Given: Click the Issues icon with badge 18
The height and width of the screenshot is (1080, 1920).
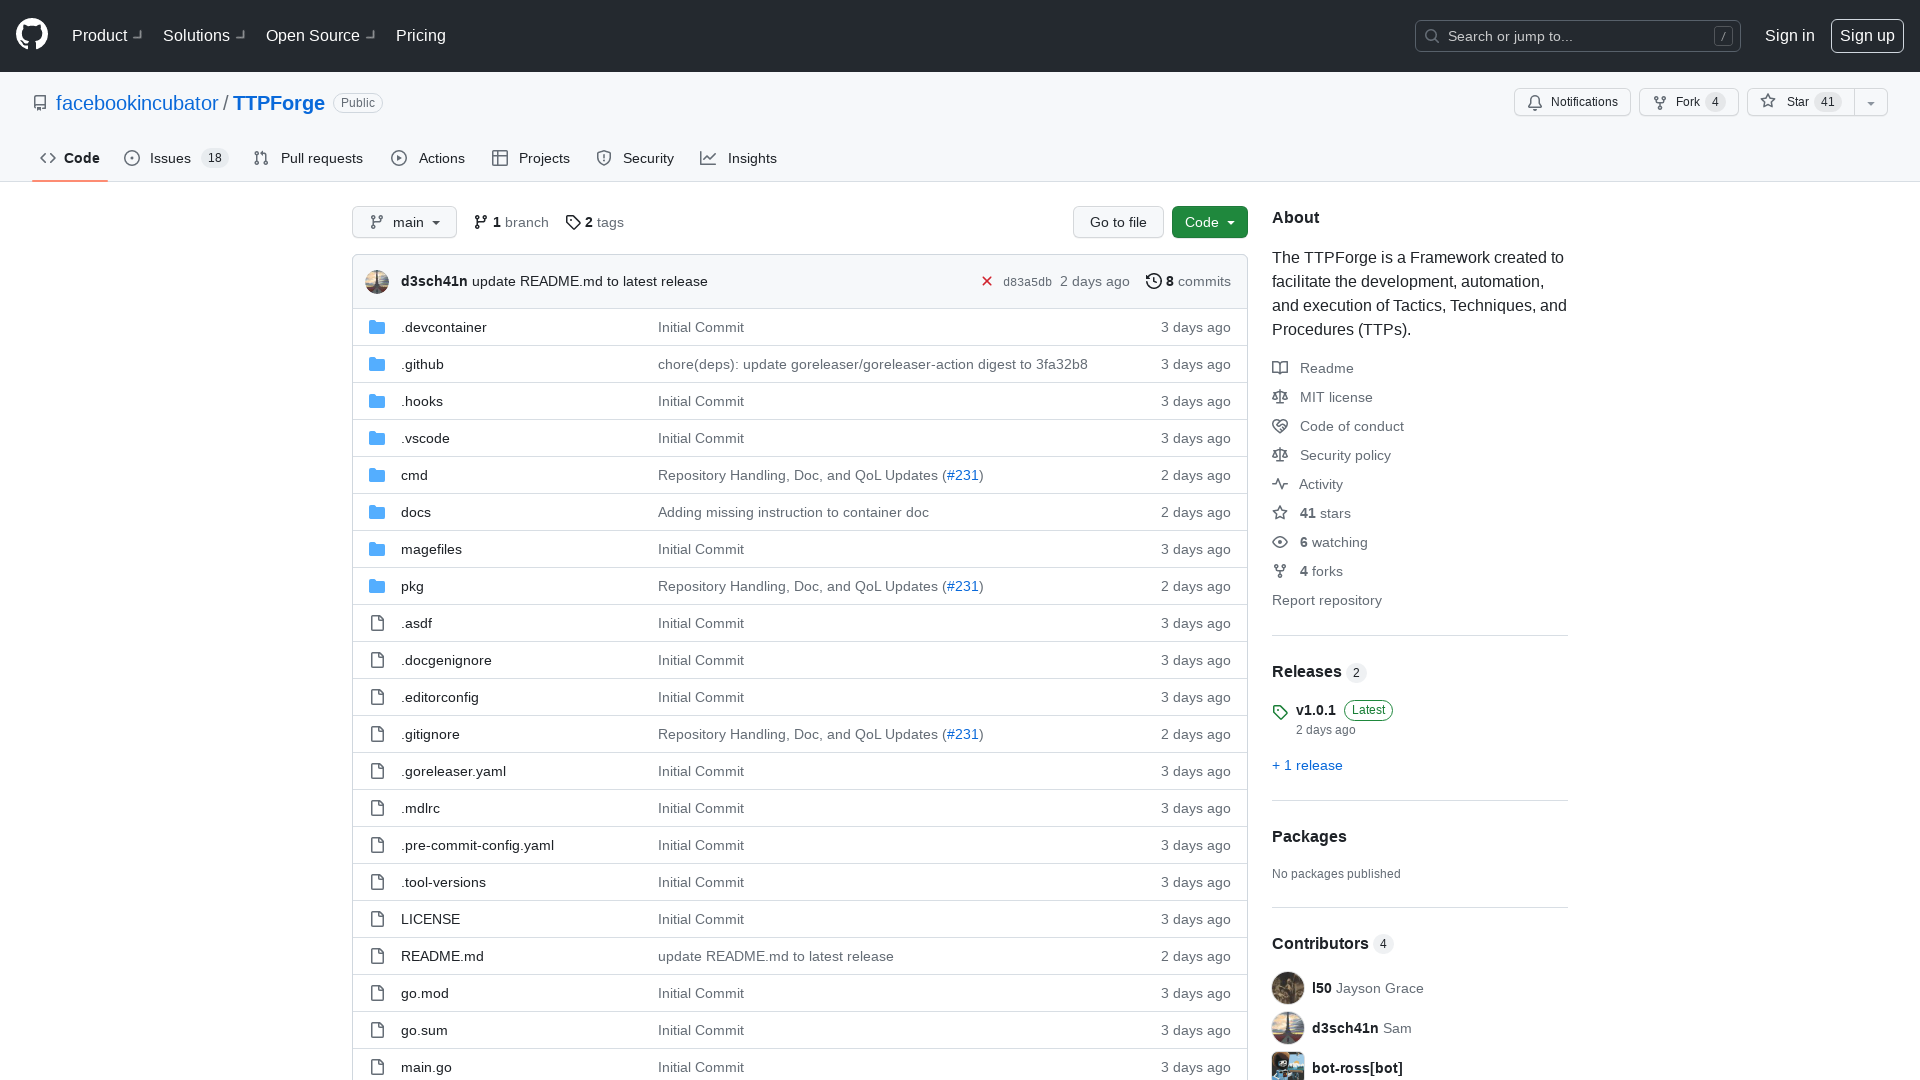Looking at the screenshot, I should click(175, 158).
